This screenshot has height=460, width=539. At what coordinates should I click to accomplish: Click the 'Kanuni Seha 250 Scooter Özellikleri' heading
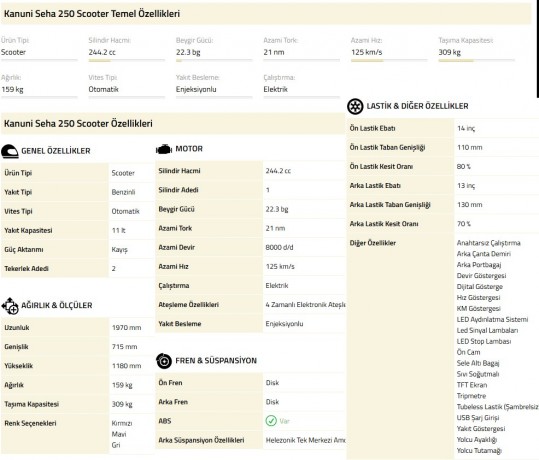tap(78, 123)
